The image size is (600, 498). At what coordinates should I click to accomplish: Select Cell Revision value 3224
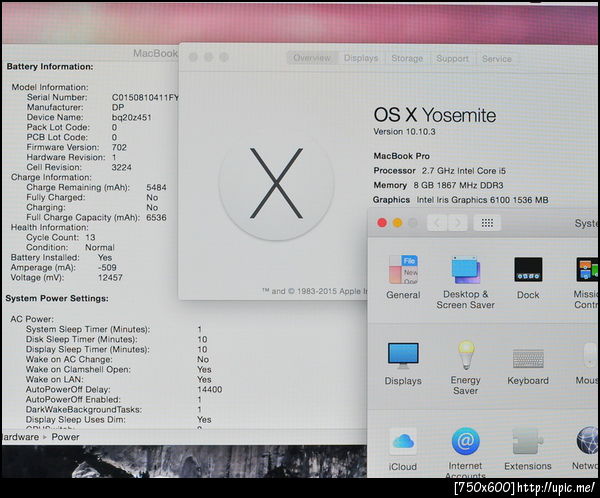(122, 167)
